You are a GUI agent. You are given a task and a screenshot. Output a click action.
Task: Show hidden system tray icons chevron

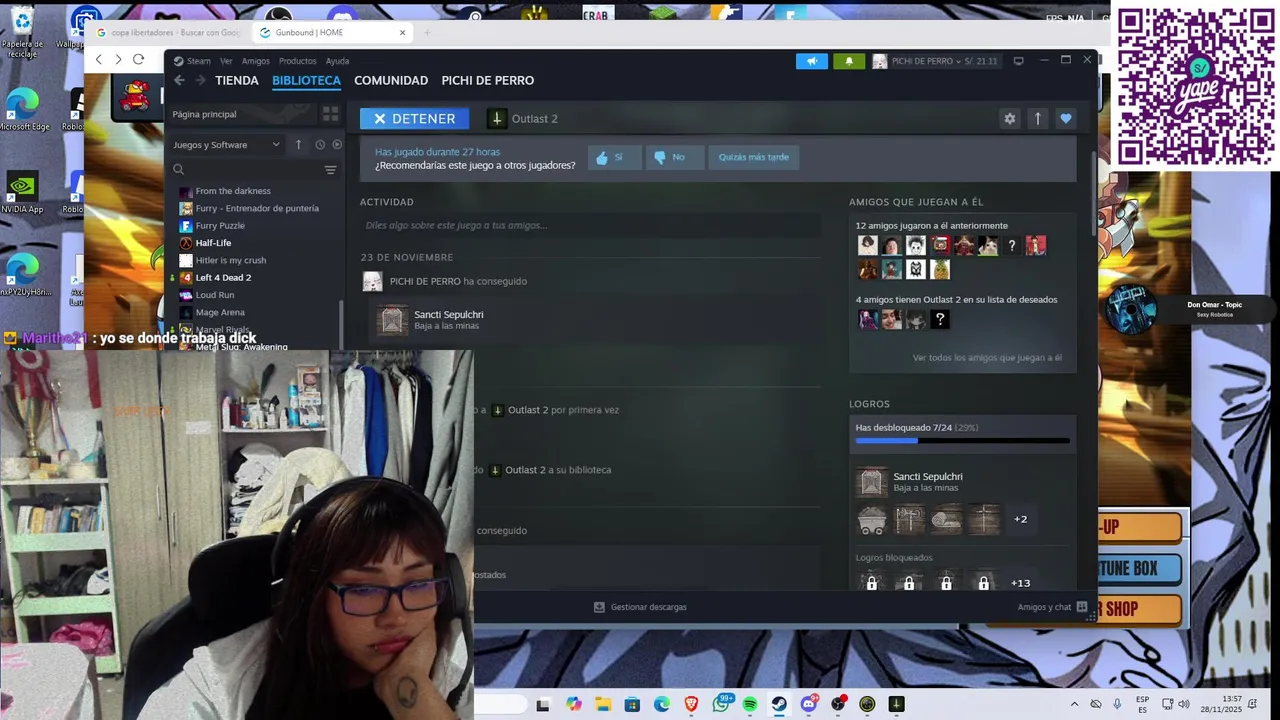(1074, 705)
